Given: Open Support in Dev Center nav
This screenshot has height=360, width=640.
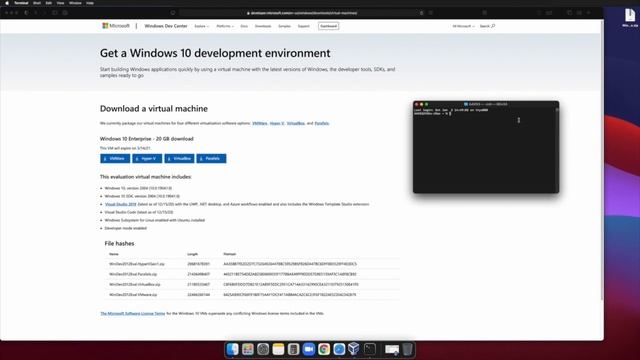Looking at the screenshot, I should tap(303, 26).
